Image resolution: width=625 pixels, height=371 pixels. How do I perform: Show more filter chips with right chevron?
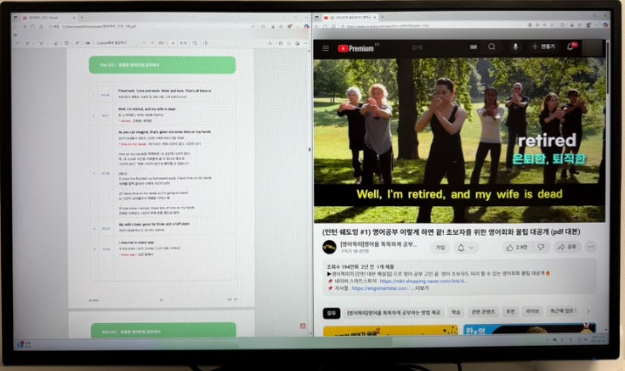[588, 311]
